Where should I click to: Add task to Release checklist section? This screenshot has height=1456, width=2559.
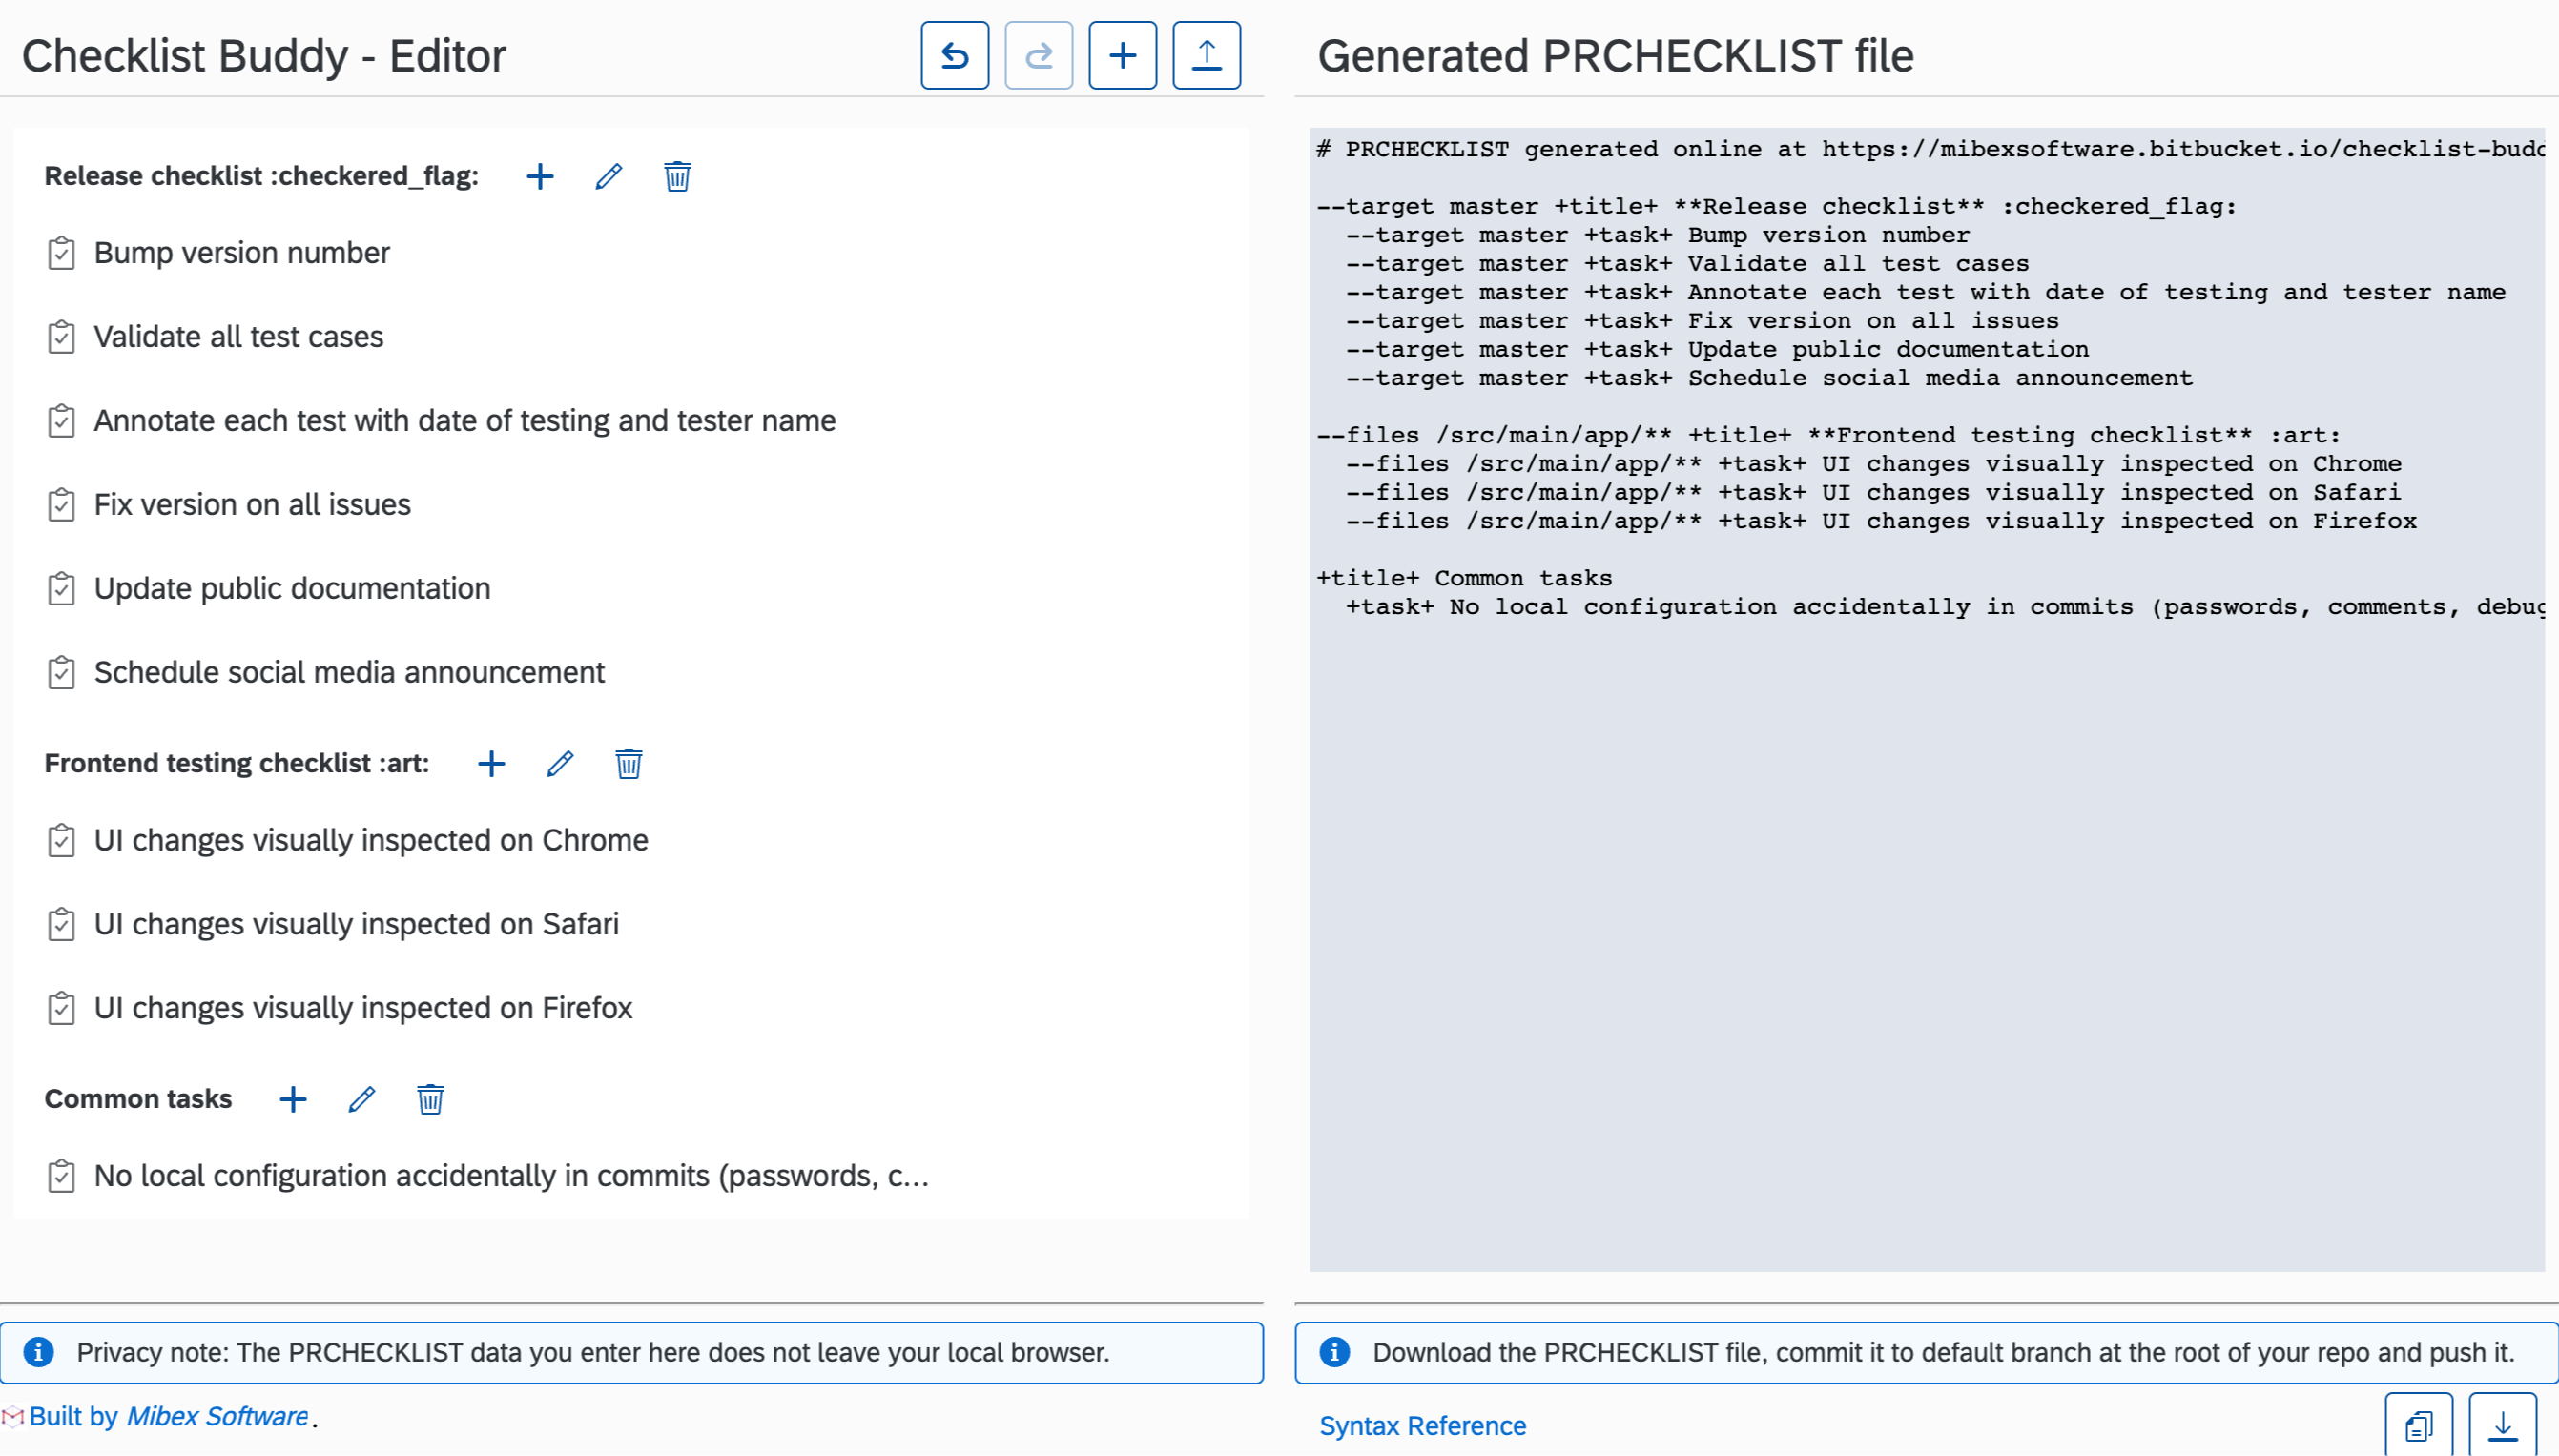coord(540,177)
